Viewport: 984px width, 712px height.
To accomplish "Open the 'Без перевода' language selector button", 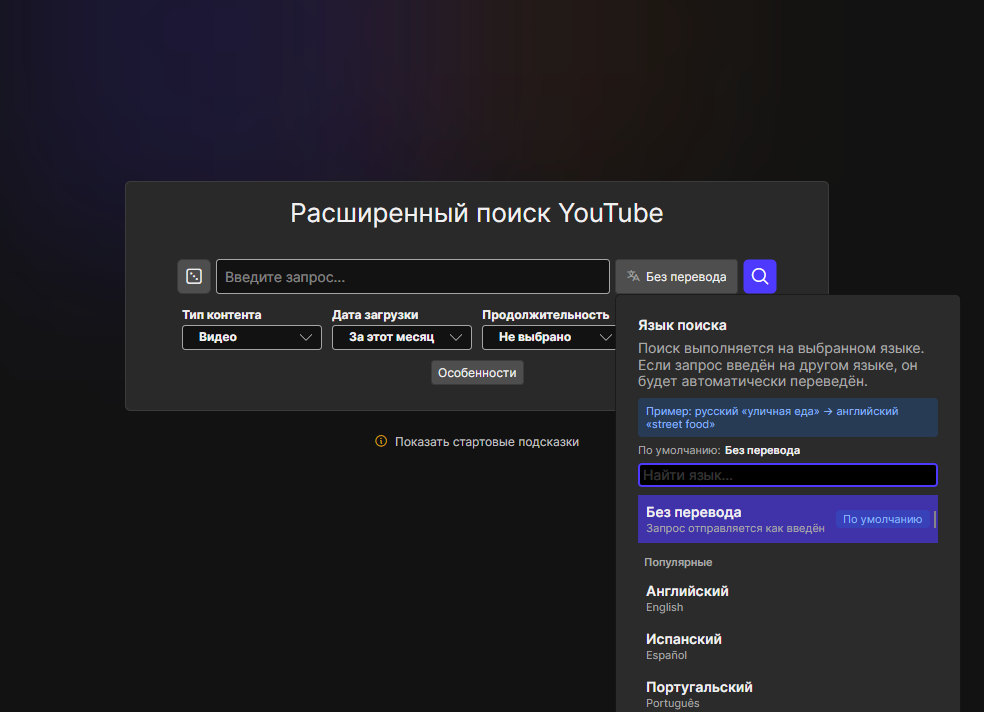I will tap(676, 277).
